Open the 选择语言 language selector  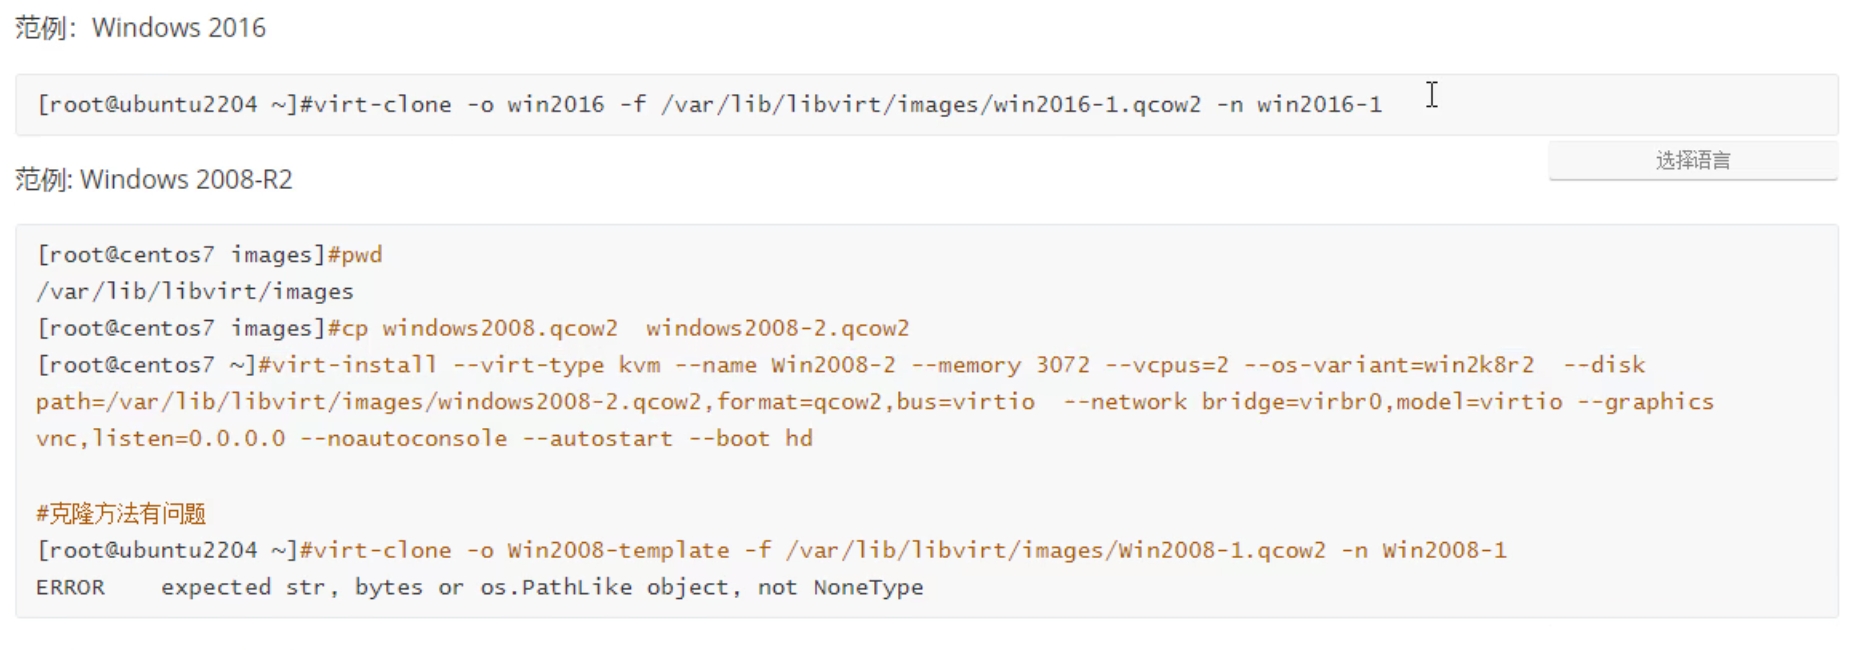(x=1692, y=160)
